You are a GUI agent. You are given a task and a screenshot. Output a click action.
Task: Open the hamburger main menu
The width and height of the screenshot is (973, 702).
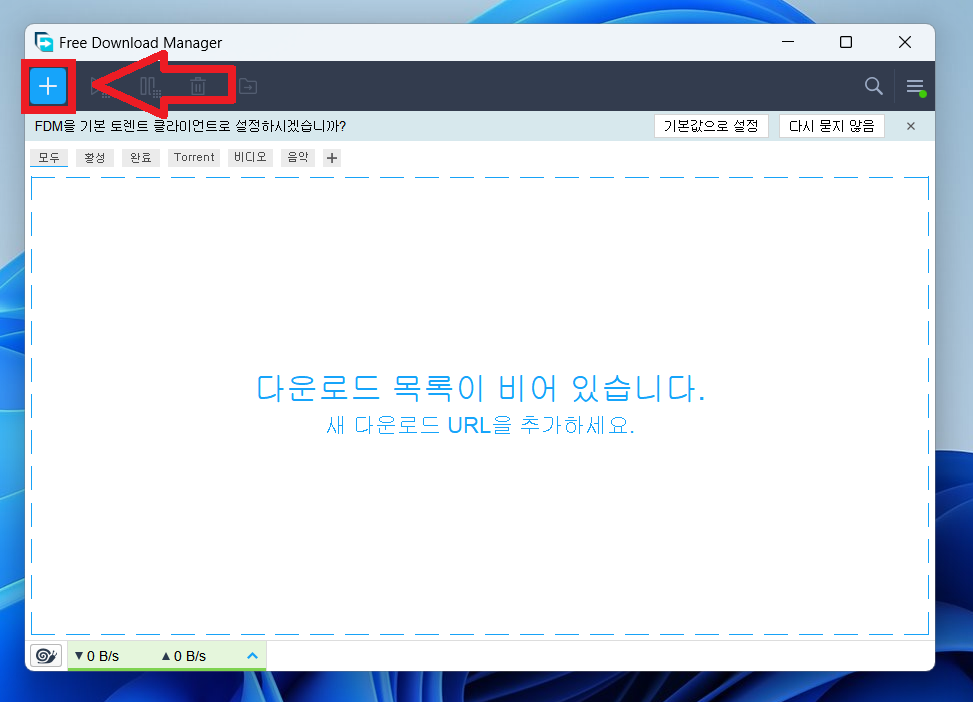[915, 86]
